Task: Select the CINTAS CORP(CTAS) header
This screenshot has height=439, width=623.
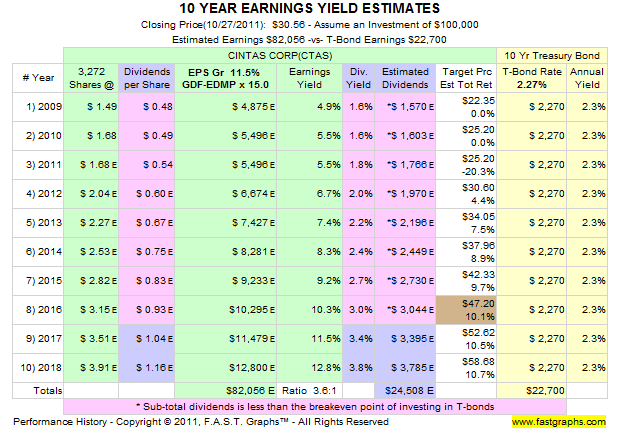Action: 280,56
